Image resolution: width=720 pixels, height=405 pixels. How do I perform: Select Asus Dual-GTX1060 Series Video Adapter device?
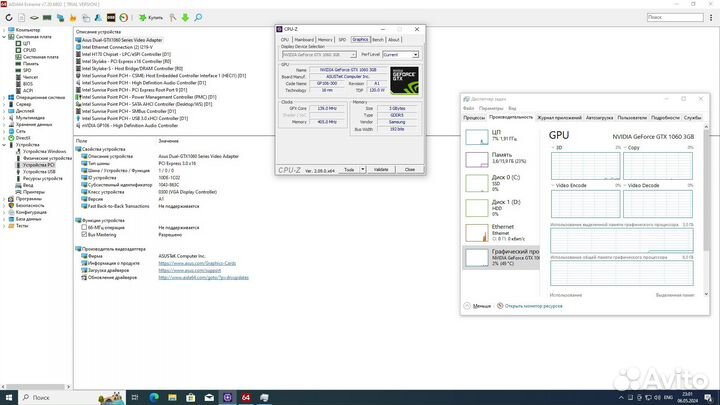(x=122, y=40)
